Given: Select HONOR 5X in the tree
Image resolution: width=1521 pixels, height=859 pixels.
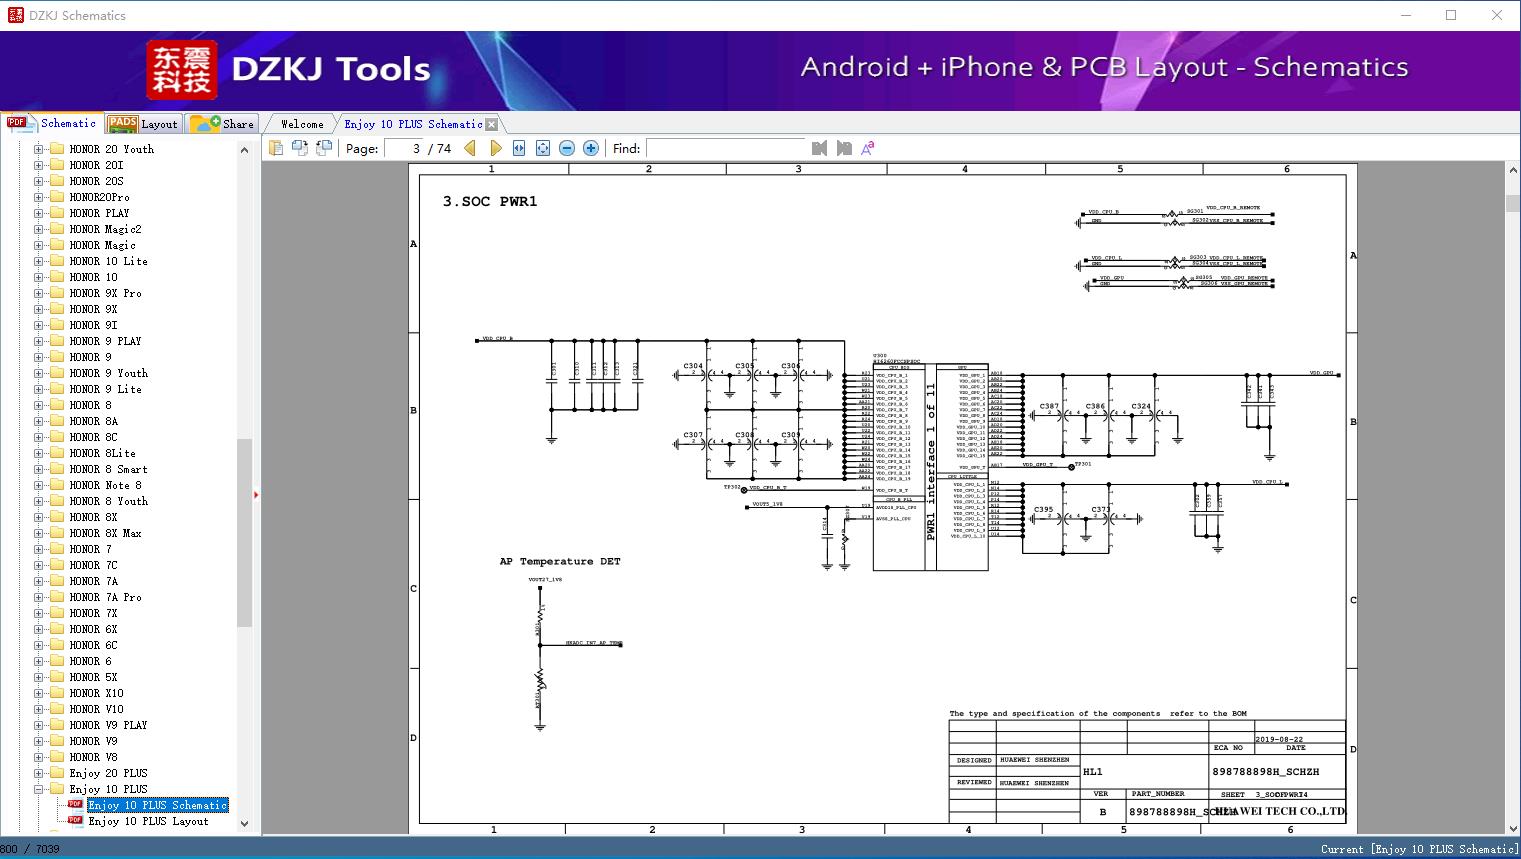Looking at the screenshot, I should point(93,677).
